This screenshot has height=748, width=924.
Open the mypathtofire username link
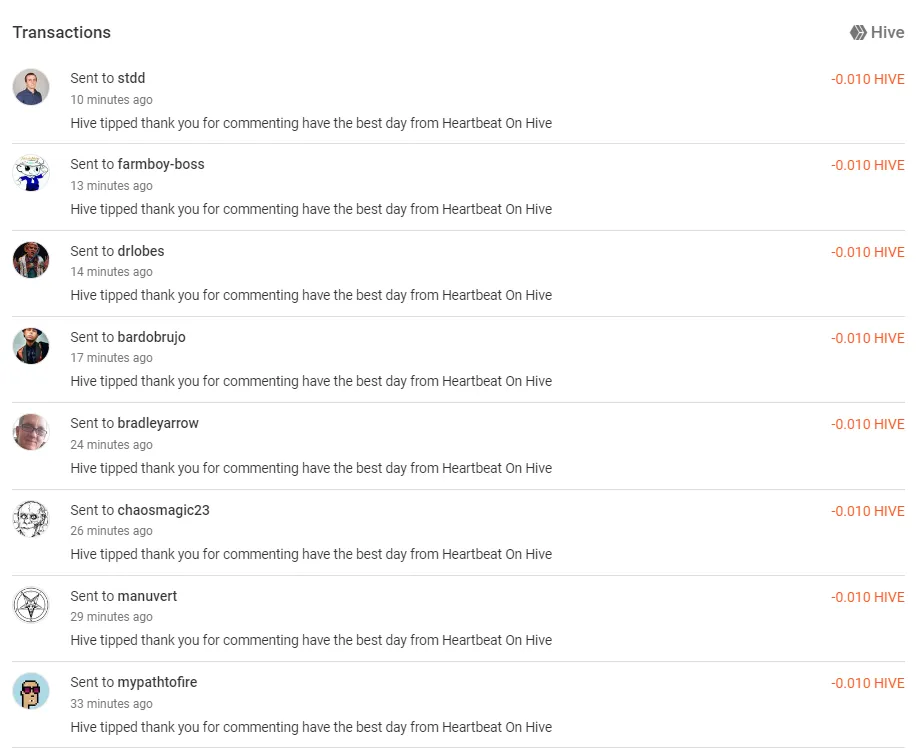(157, 682)
